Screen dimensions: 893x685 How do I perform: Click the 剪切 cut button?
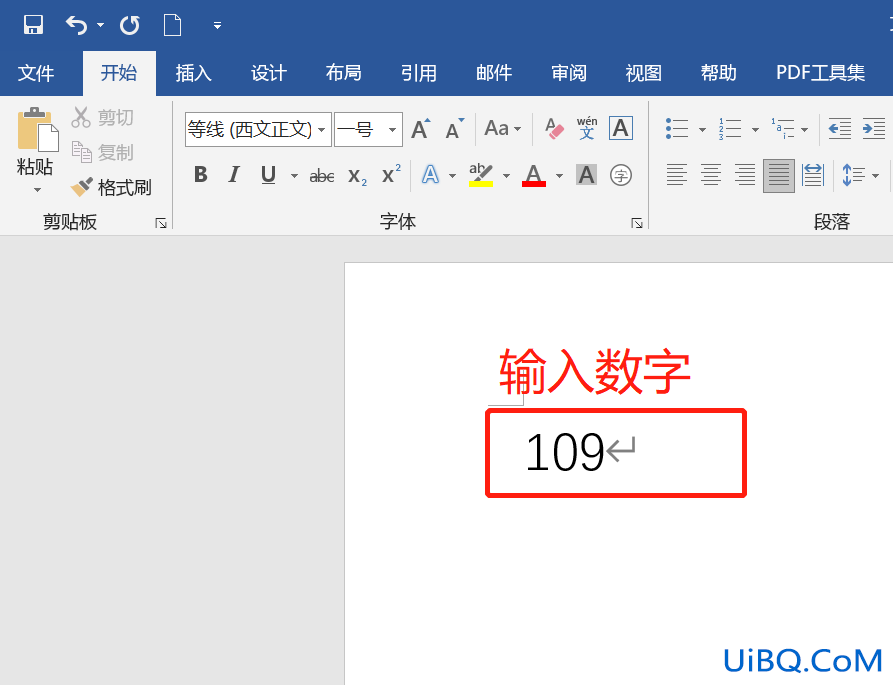point(103,117)
